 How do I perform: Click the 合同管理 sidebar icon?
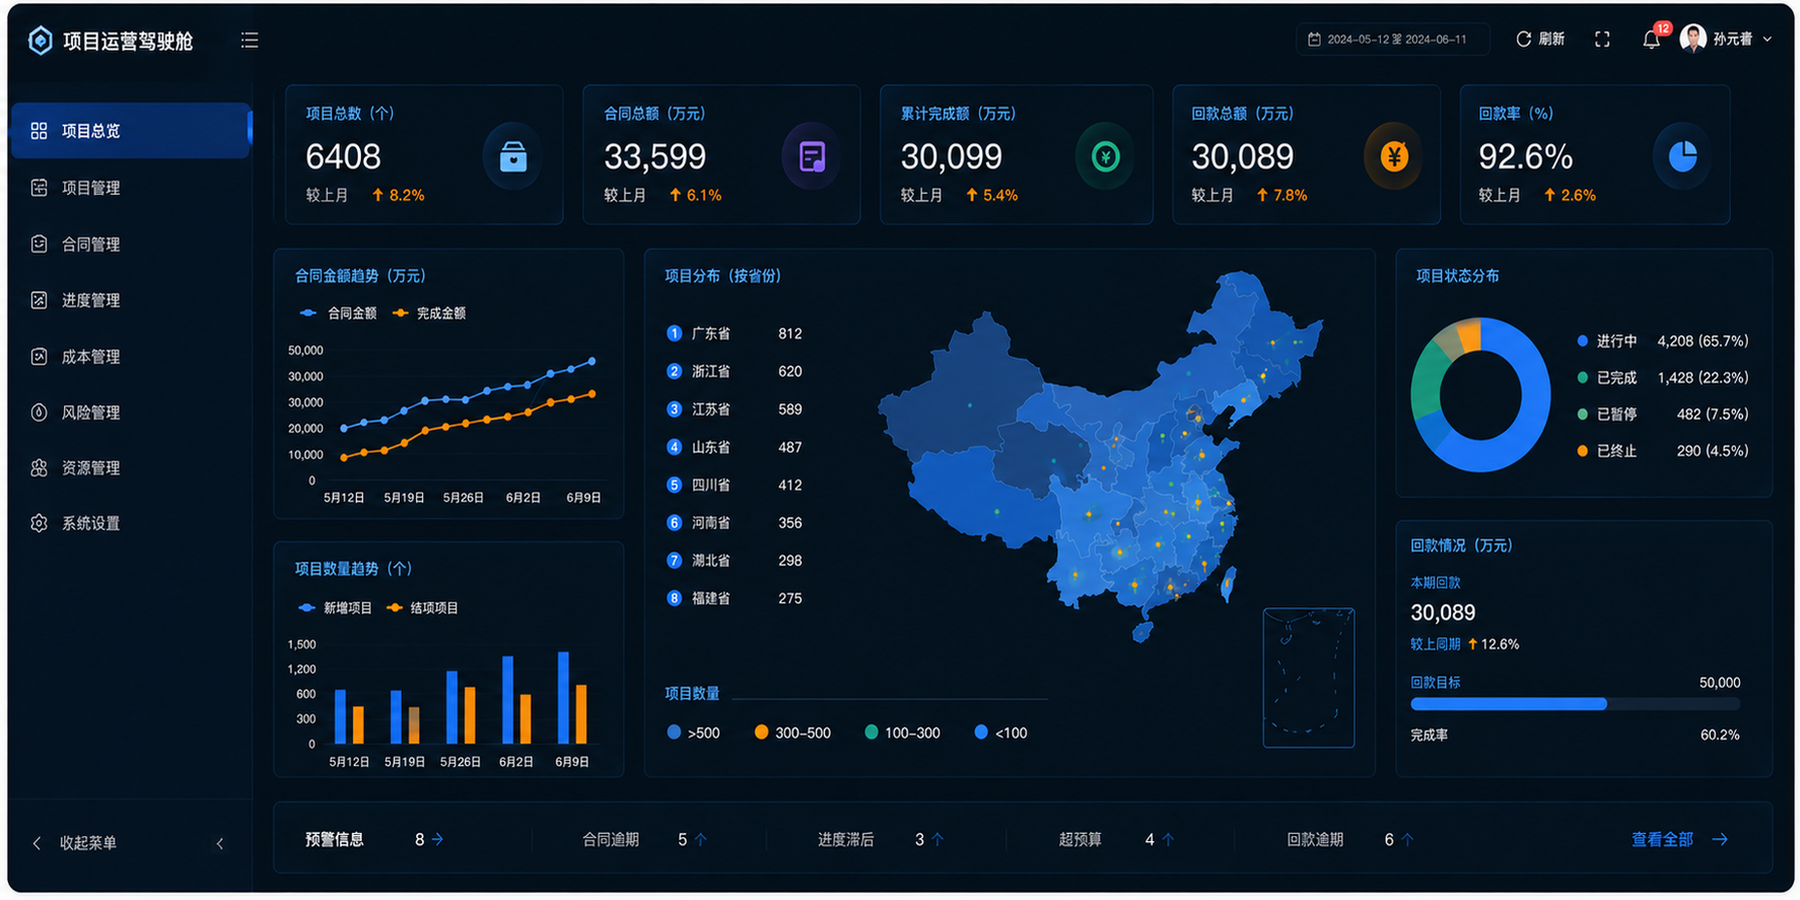pyautogui.click(x=39, y=244)
